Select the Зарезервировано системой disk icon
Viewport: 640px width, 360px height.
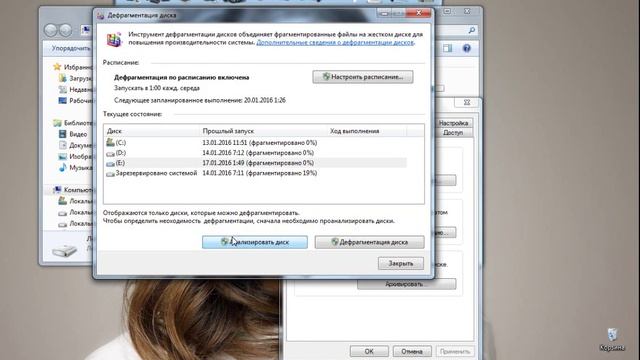point(110,173)
